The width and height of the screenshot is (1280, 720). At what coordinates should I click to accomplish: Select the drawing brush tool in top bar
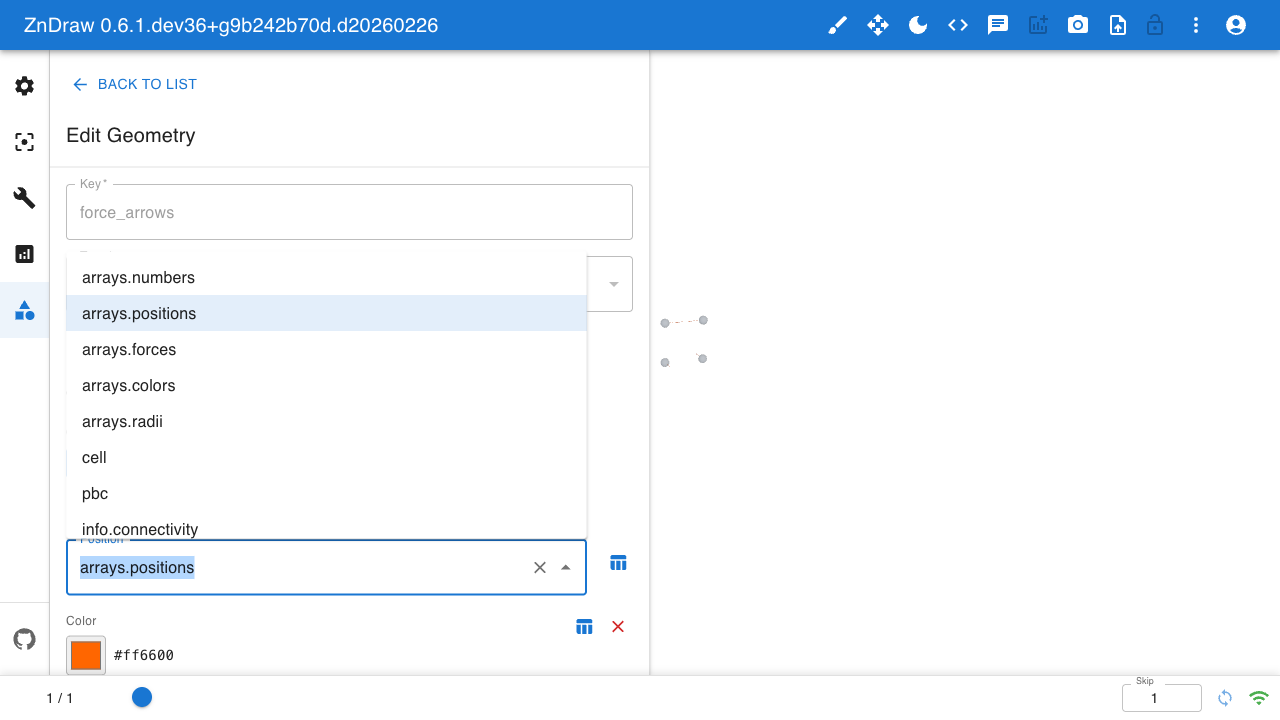click(x=838, y=25)
